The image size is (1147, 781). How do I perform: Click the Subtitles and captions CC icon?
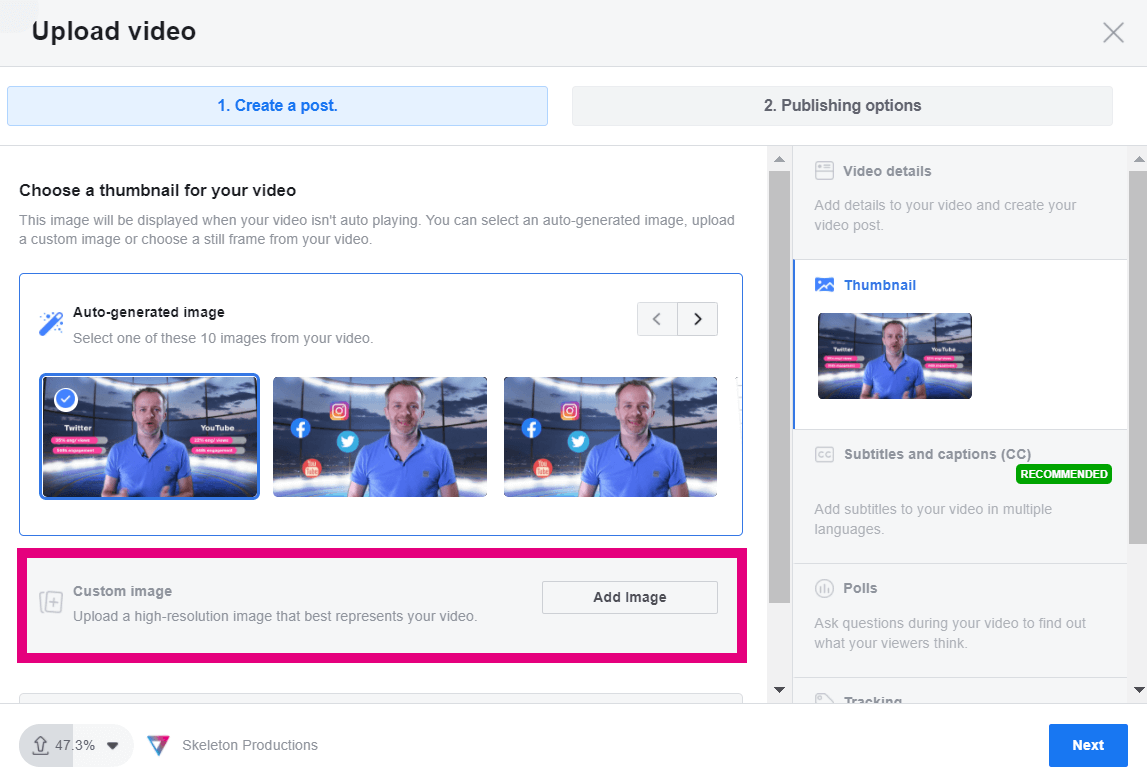click(x=824, y=454)
